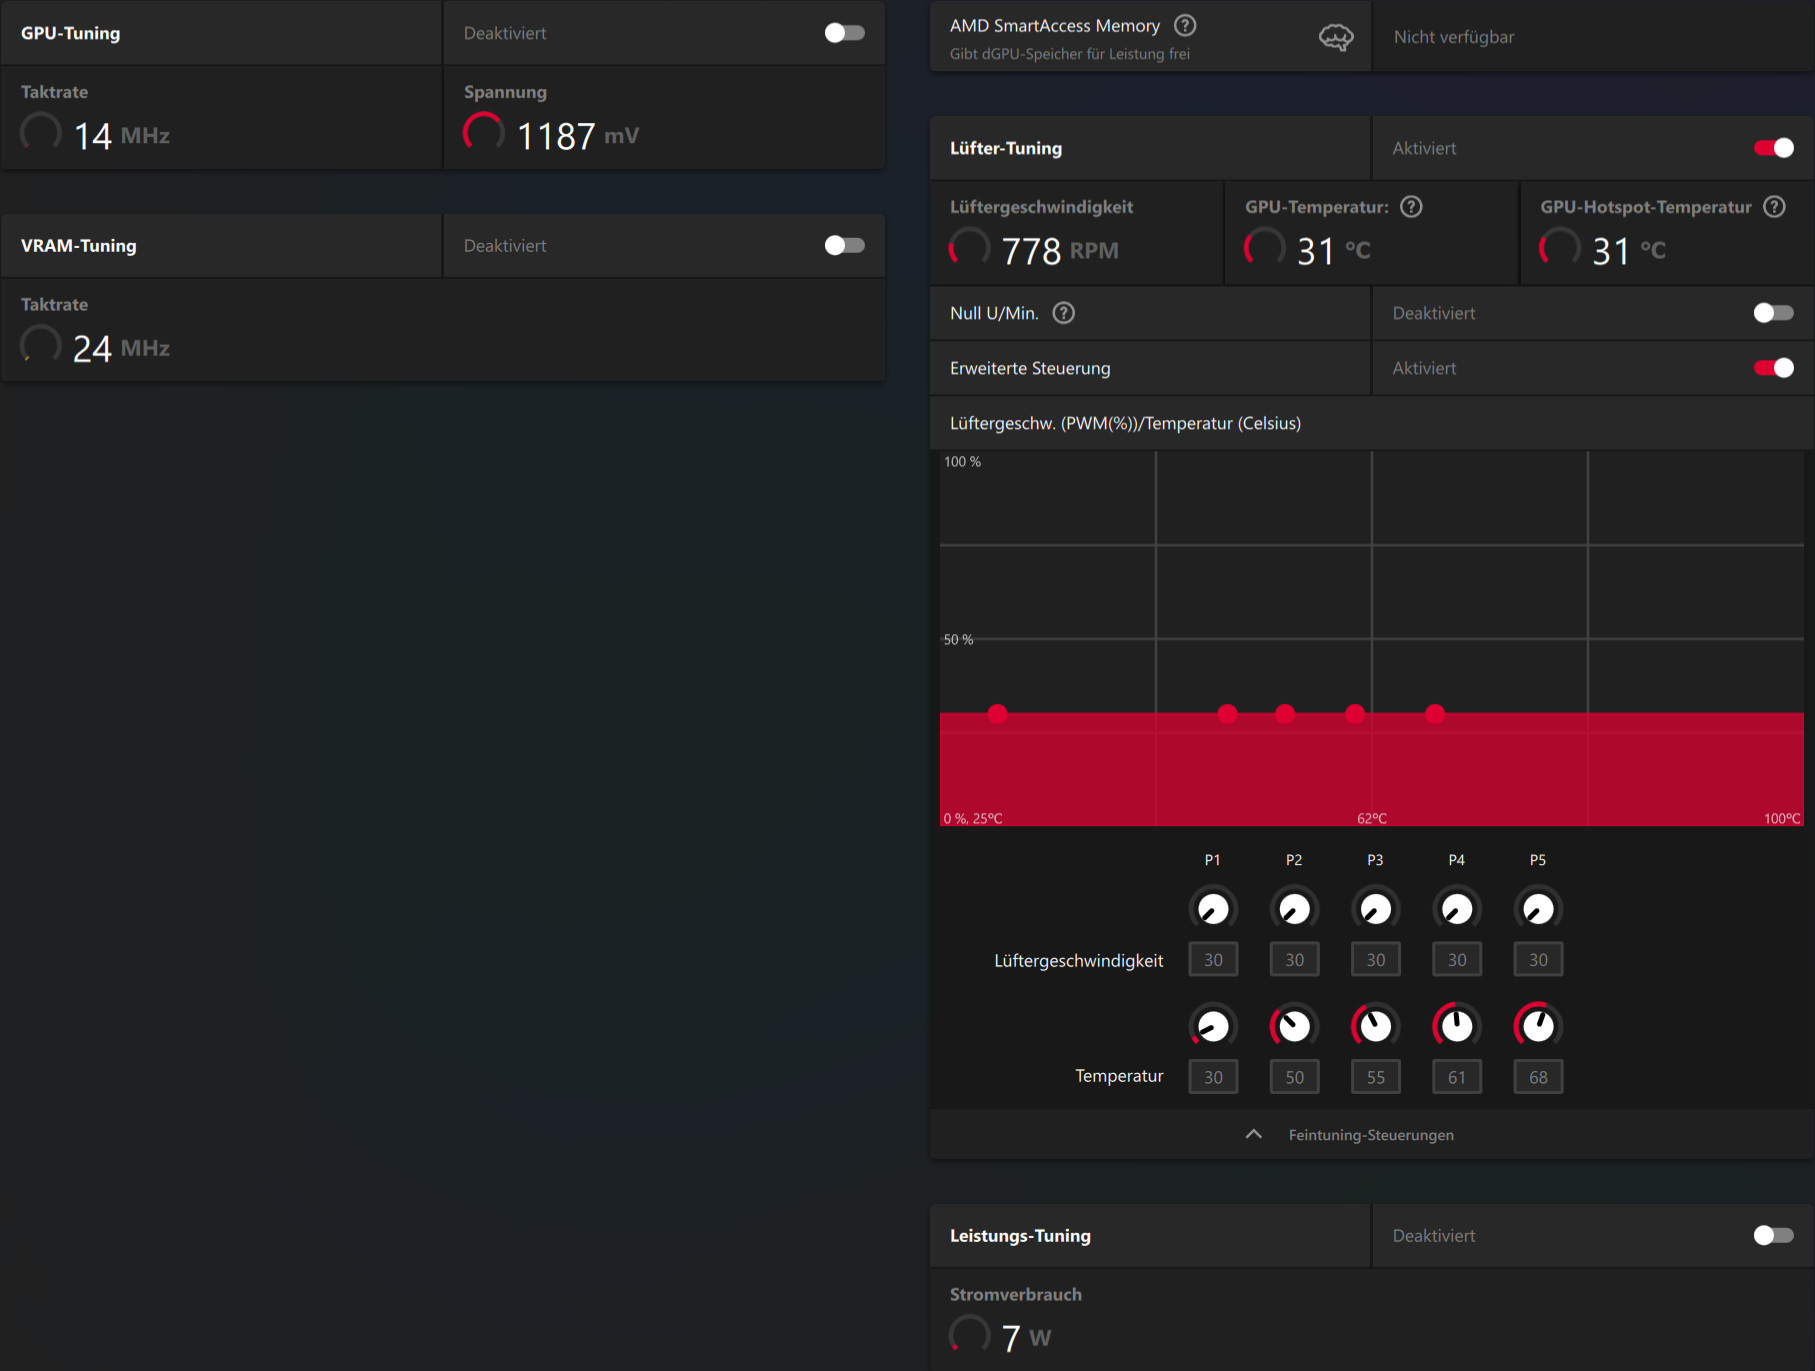Adjust the P4 Lüftergeschwindigkeit knob

1457,909
